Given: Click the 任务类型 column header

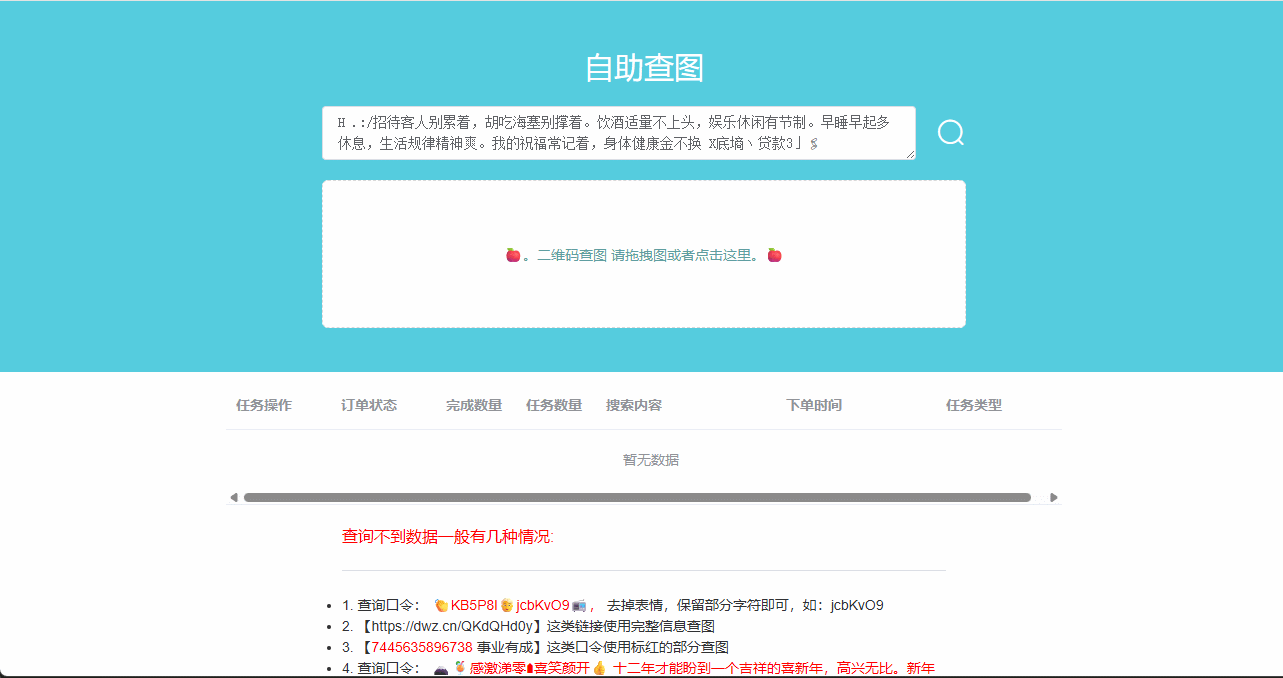Looking at the screenshot, I should pos(974,405).
